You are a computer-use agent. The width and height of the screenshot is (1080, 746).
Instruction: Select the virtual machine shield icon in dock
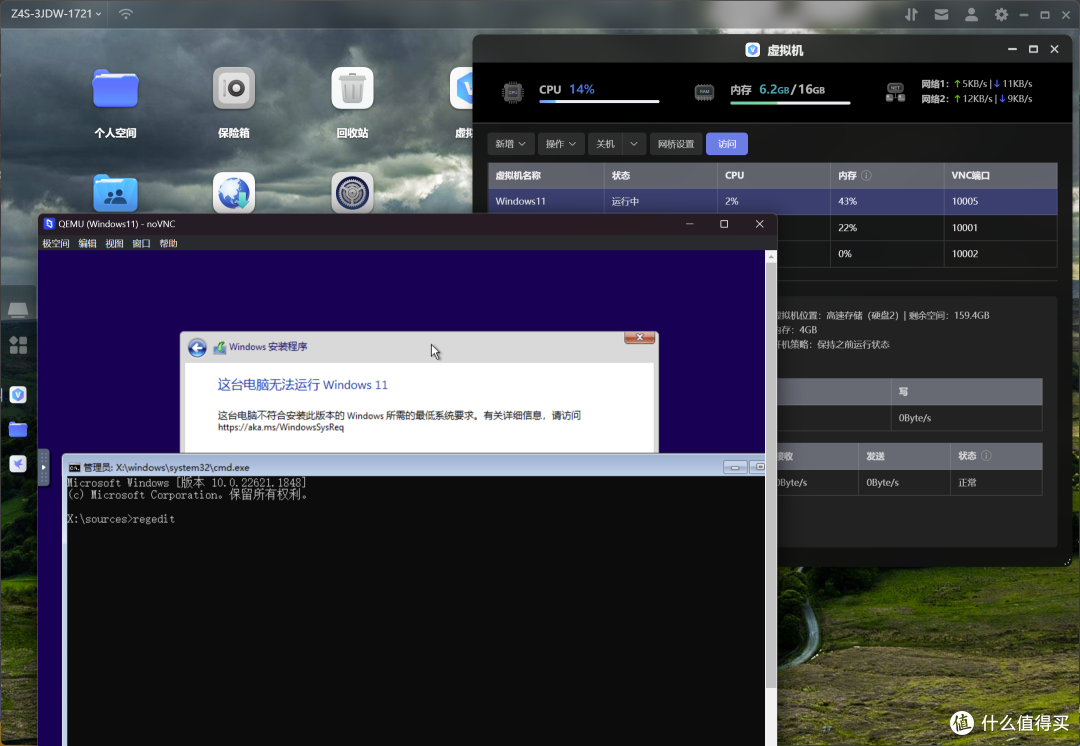click(x=18, y=395)
